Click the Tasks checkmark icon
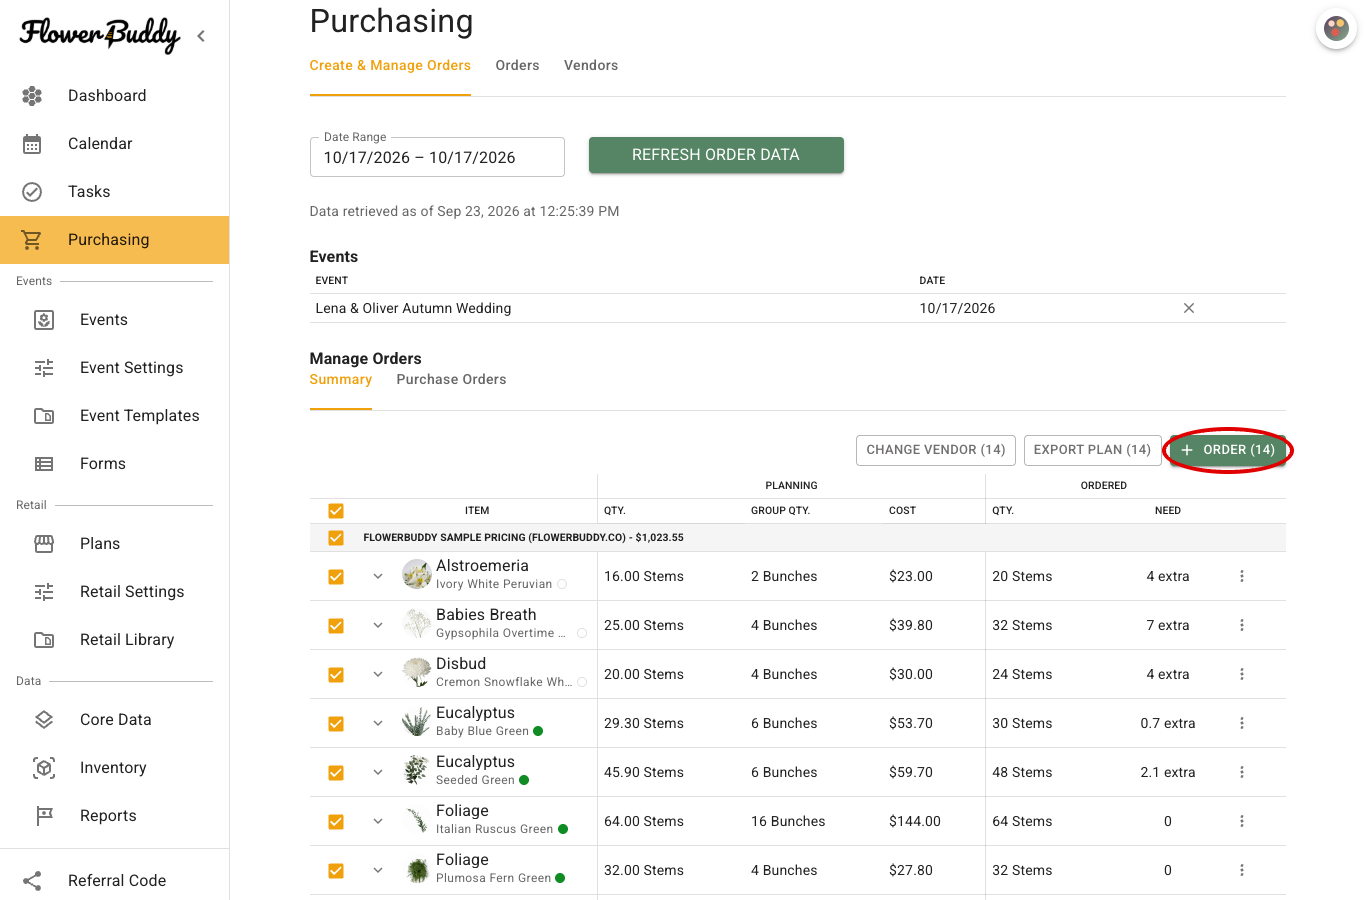Image resolution: width=1365 pixels, height=900 pixels. 32,192
